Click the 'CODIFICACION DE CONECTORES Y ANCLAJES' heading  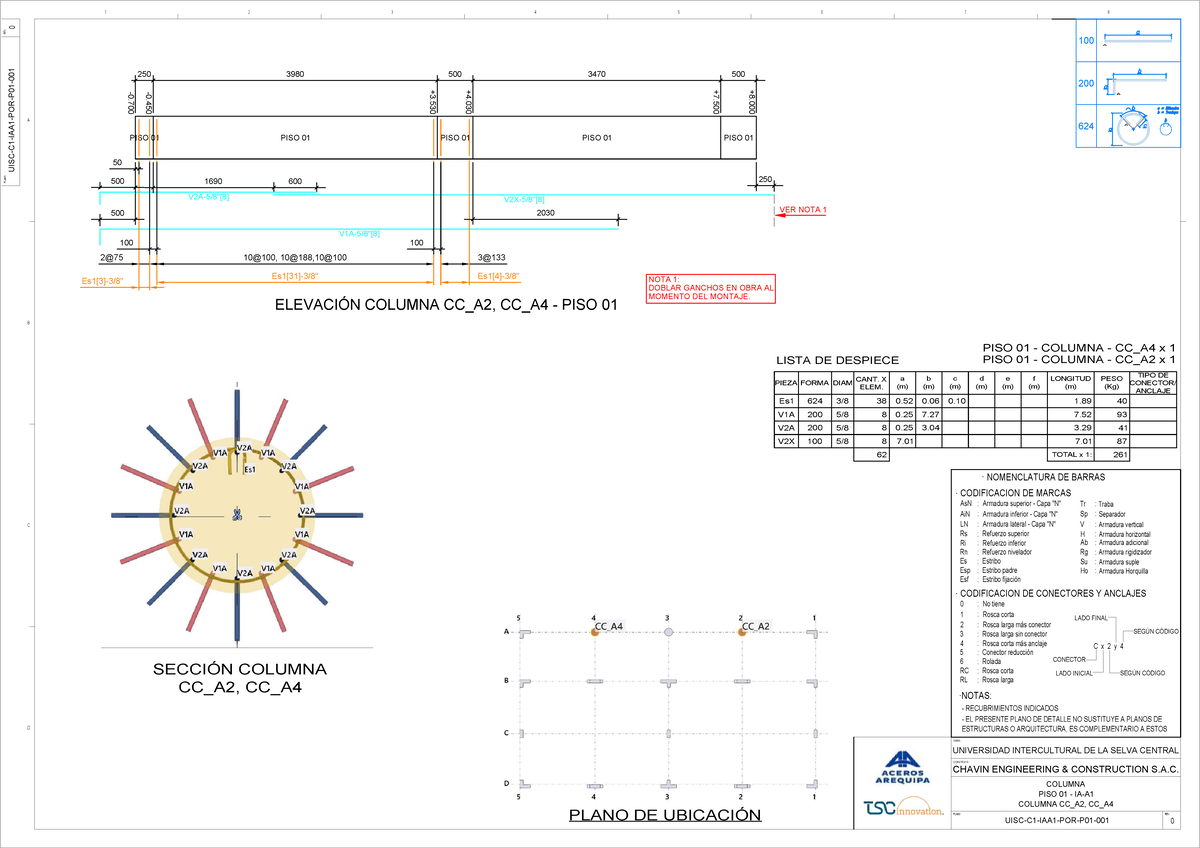[x=1052, y=593]
